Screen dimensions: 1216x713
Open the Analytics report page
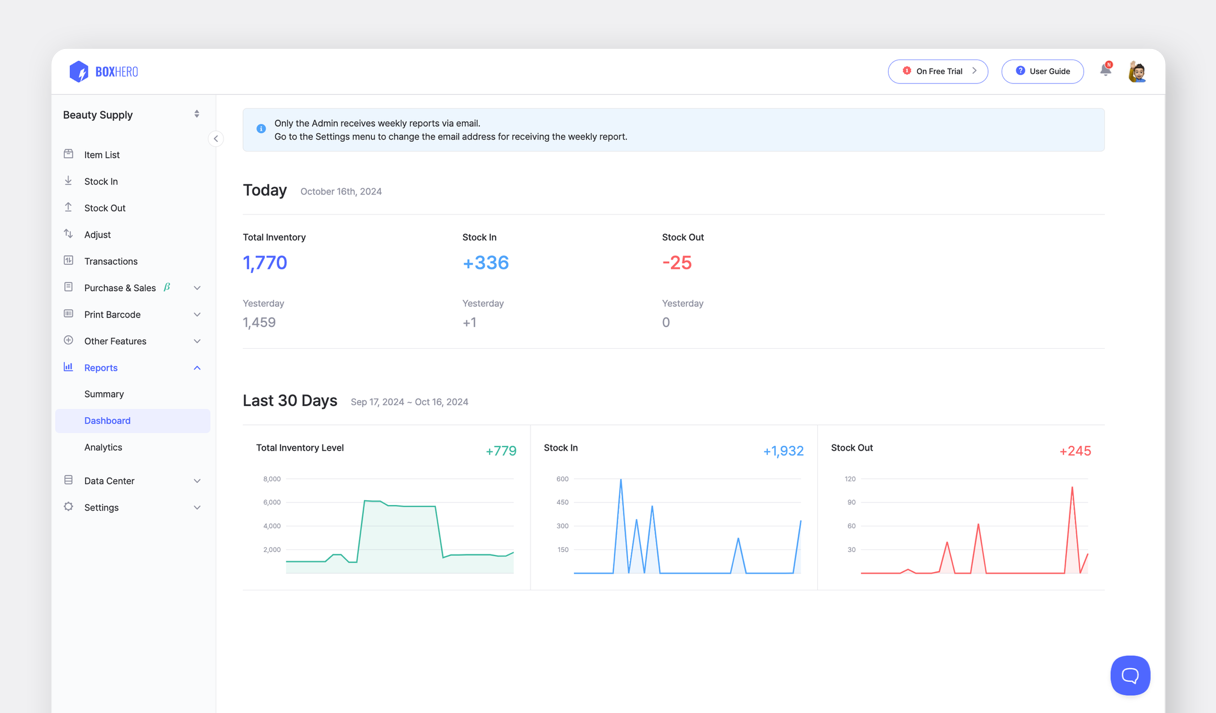(x=103, y=447)
